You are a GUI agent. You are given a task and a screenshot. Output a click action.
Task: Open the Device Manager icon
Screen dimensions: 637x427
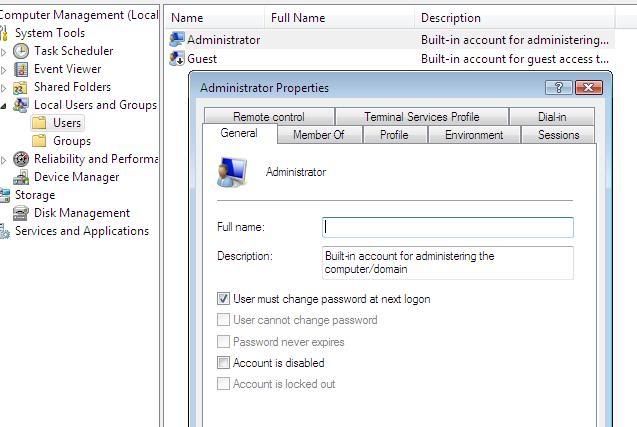[21, 177]
